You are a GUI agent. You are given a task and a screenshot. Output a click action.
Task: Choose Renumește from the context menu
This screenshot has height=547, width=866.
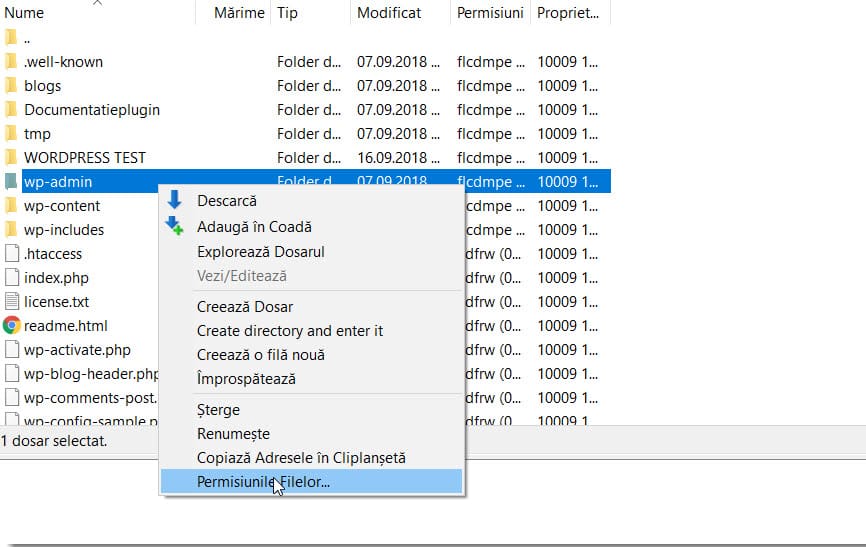[233, 434]
